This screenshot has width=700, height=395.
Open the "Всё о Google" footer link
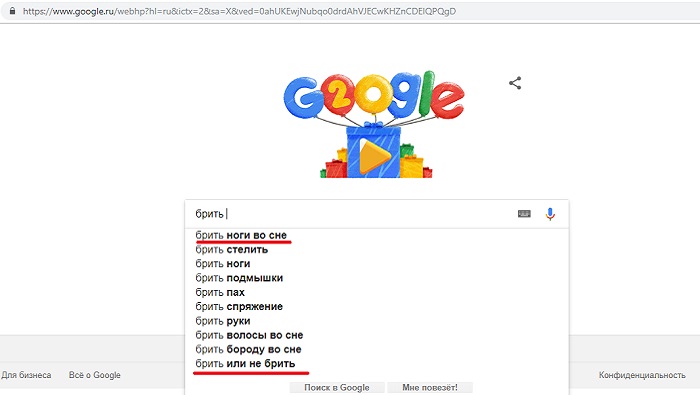[95, 375]
